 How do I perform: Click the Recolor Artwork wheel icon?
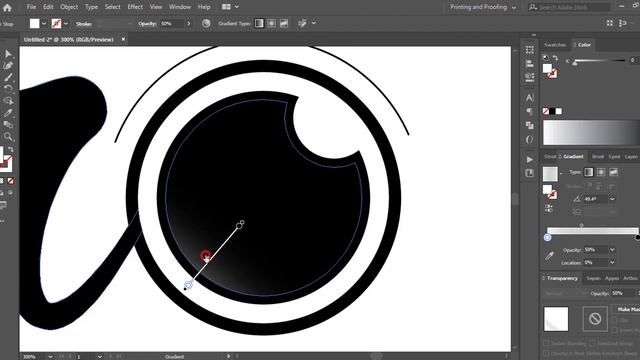pyautogui.click(x=206, y=23)
